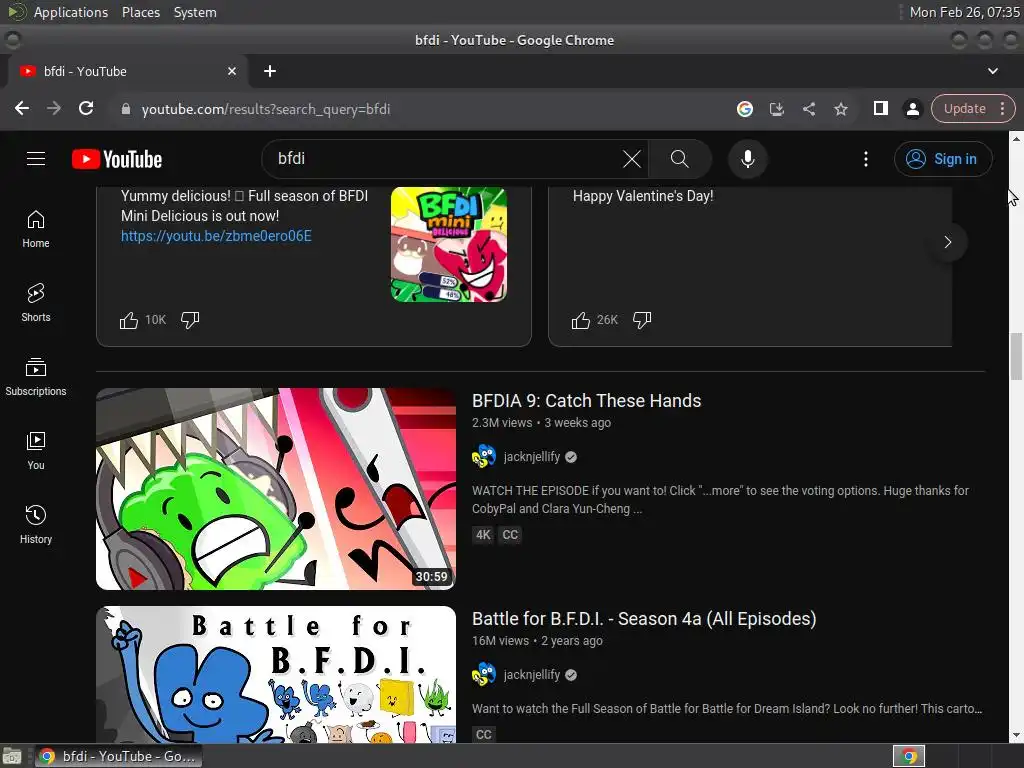Click the Google icon in address bar
Viewport: 1024px width, 768px height.
click(744, 109)
